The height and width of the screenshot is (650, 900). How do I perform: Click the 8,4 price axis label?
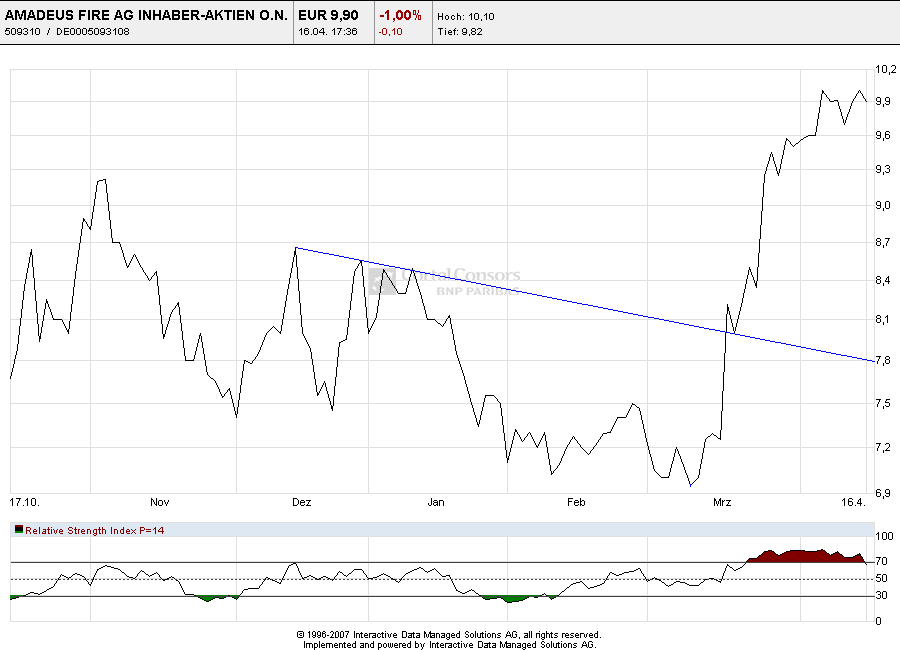(883, 280)
